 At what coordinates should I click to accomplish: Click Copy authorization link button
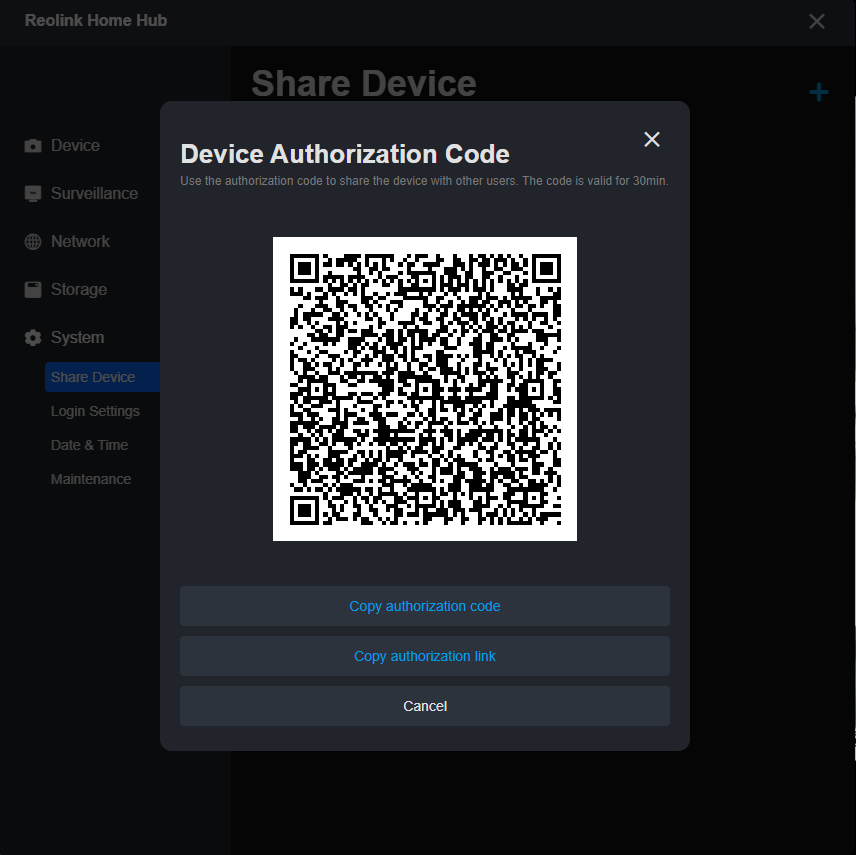click(425, 656)
